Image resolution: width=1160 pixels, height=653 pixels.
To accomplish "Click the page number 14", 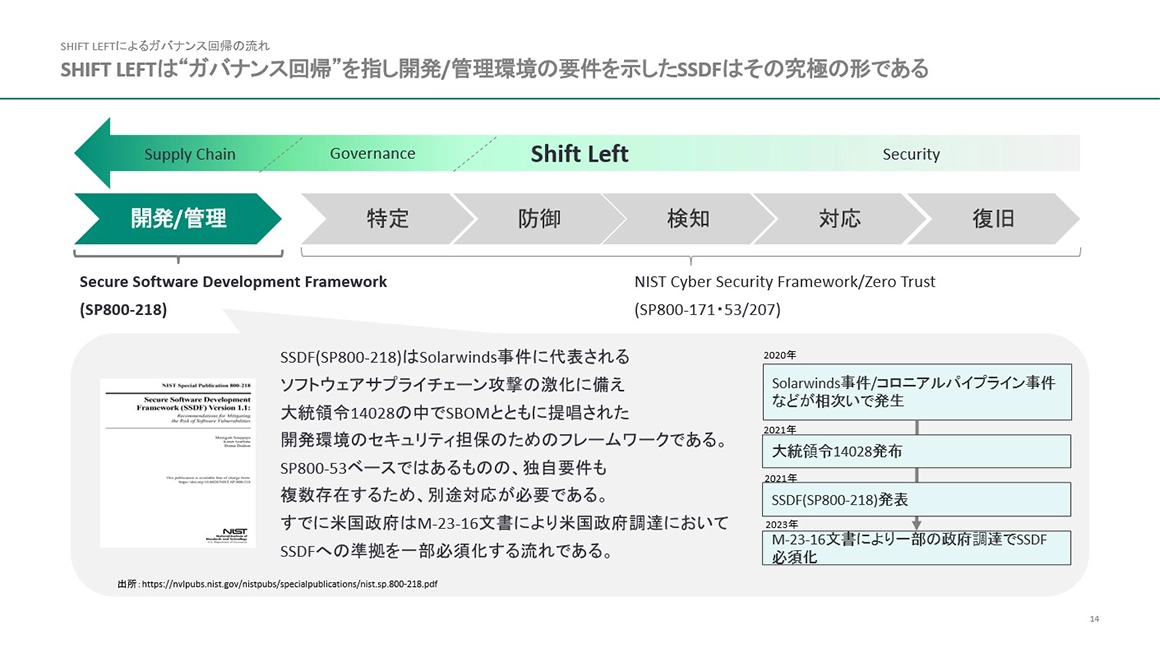I will pyautogui.click(x=1094, y=619).
